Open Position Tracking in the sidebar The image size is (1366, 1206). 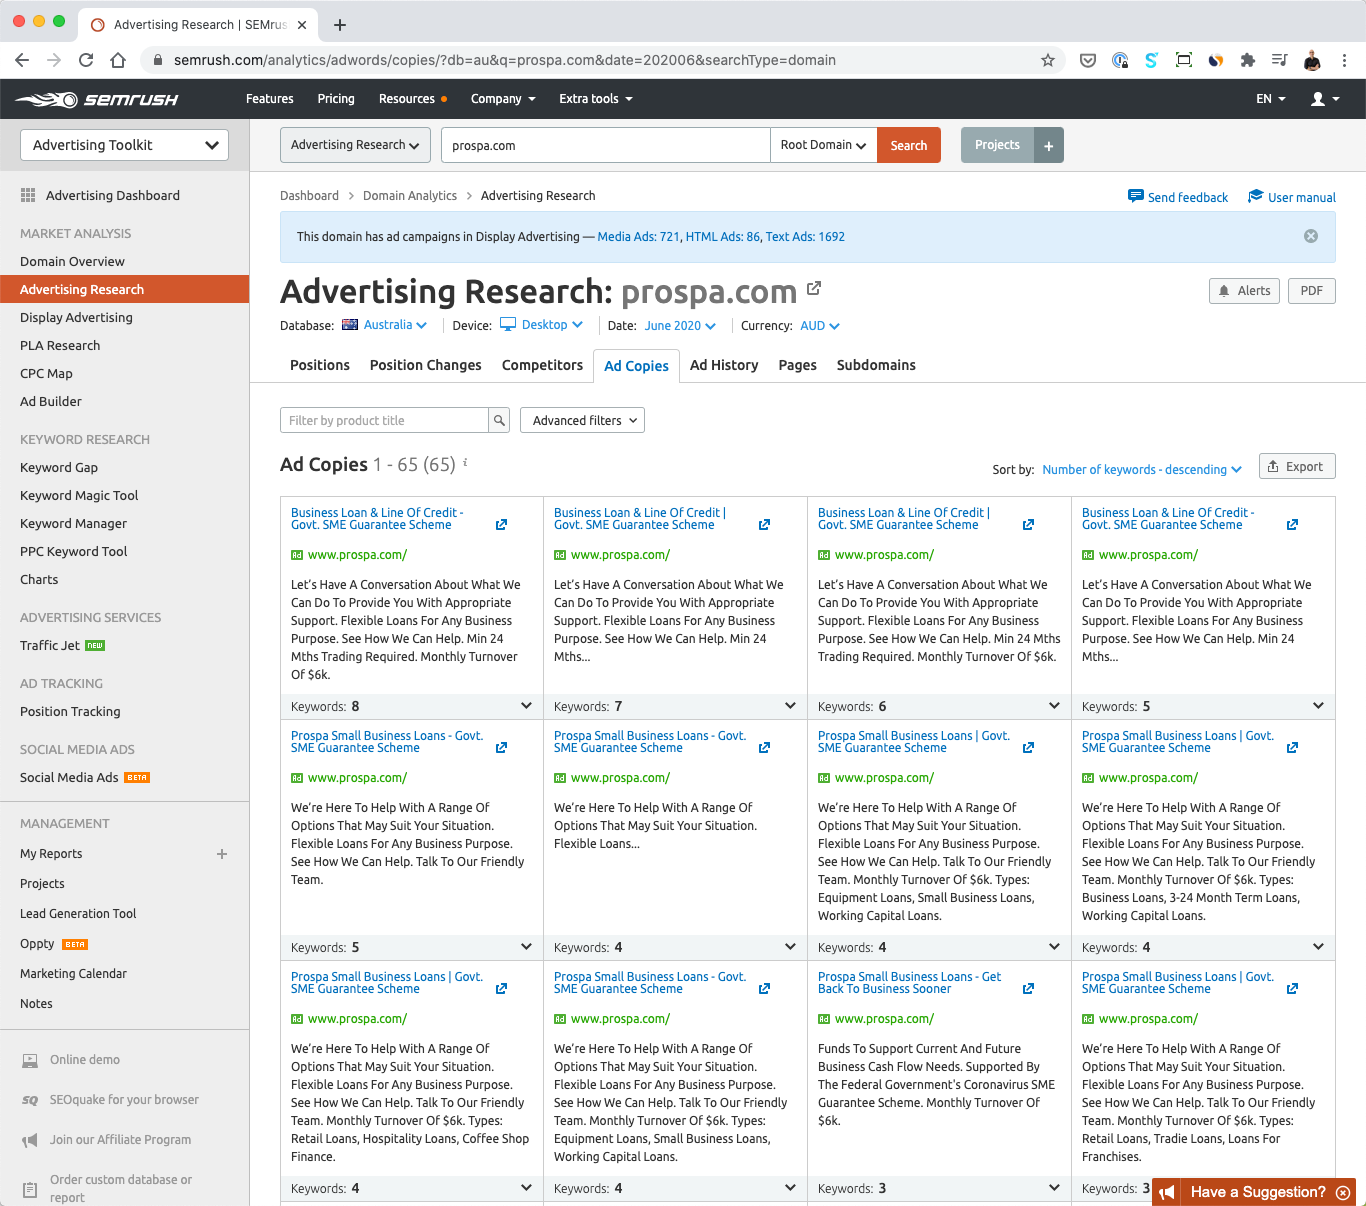pyautogui.click(x=70, y=711)
